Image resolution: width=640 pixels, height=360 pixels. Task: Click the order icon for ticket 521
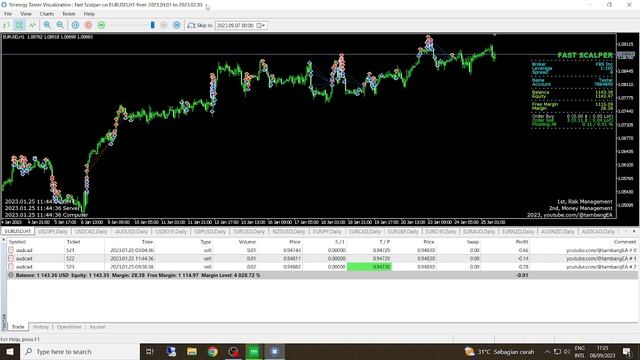(11, 250)
